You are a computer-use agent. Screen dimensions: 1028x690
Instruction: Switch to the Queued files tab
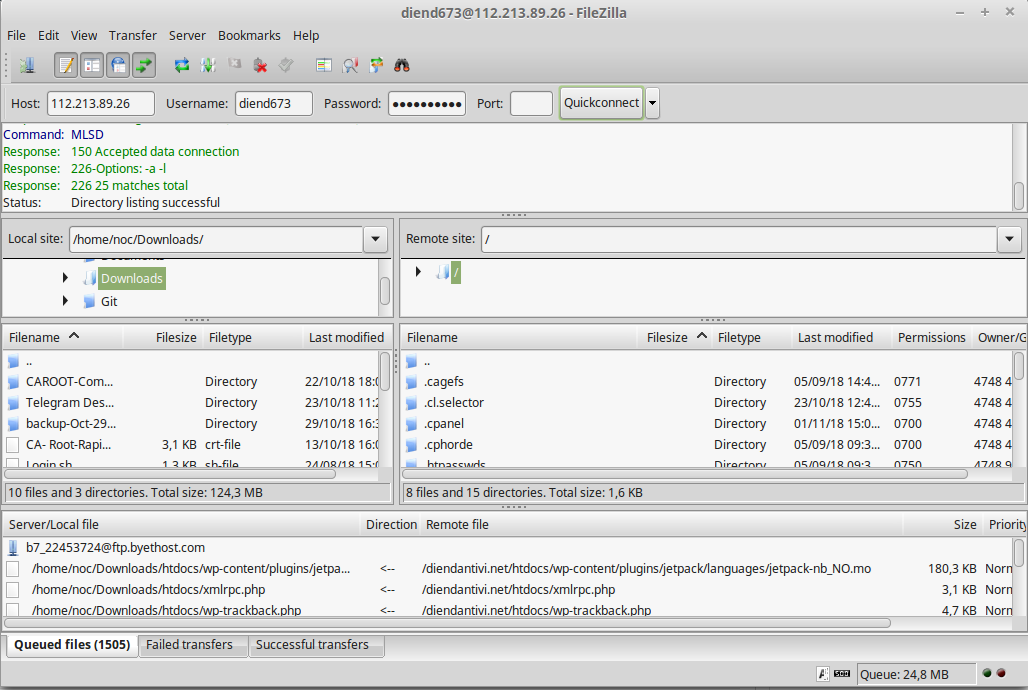pos(72,645)
